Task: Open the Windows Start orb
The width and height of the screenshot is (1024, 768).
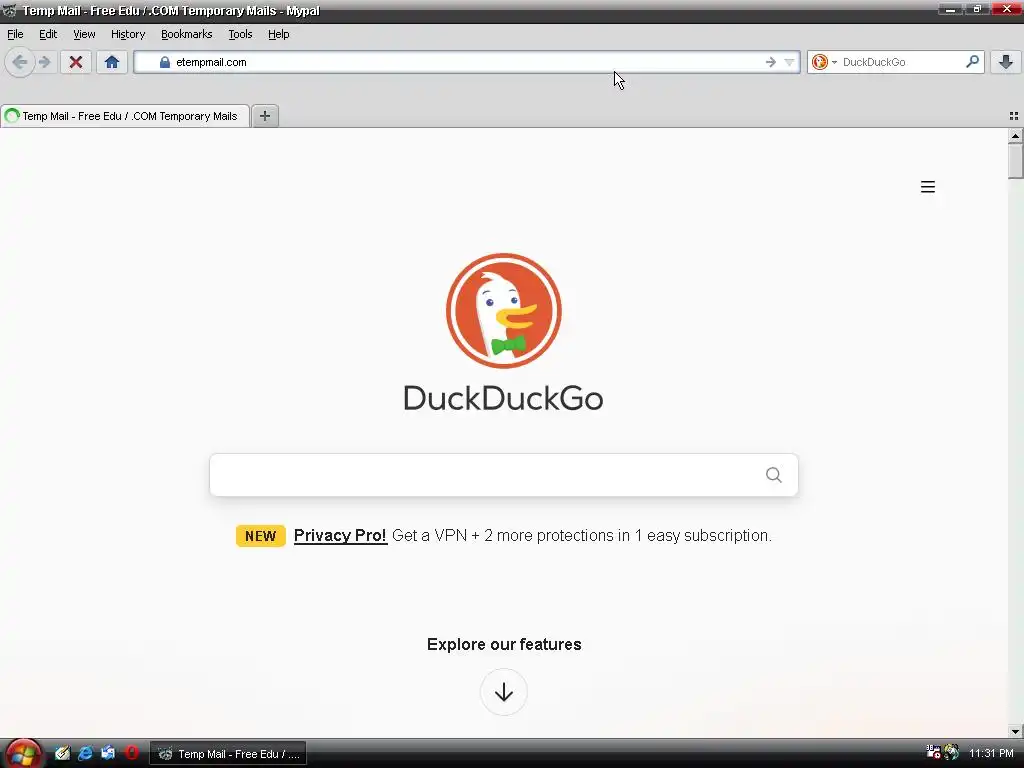Action: click(24, 754)
